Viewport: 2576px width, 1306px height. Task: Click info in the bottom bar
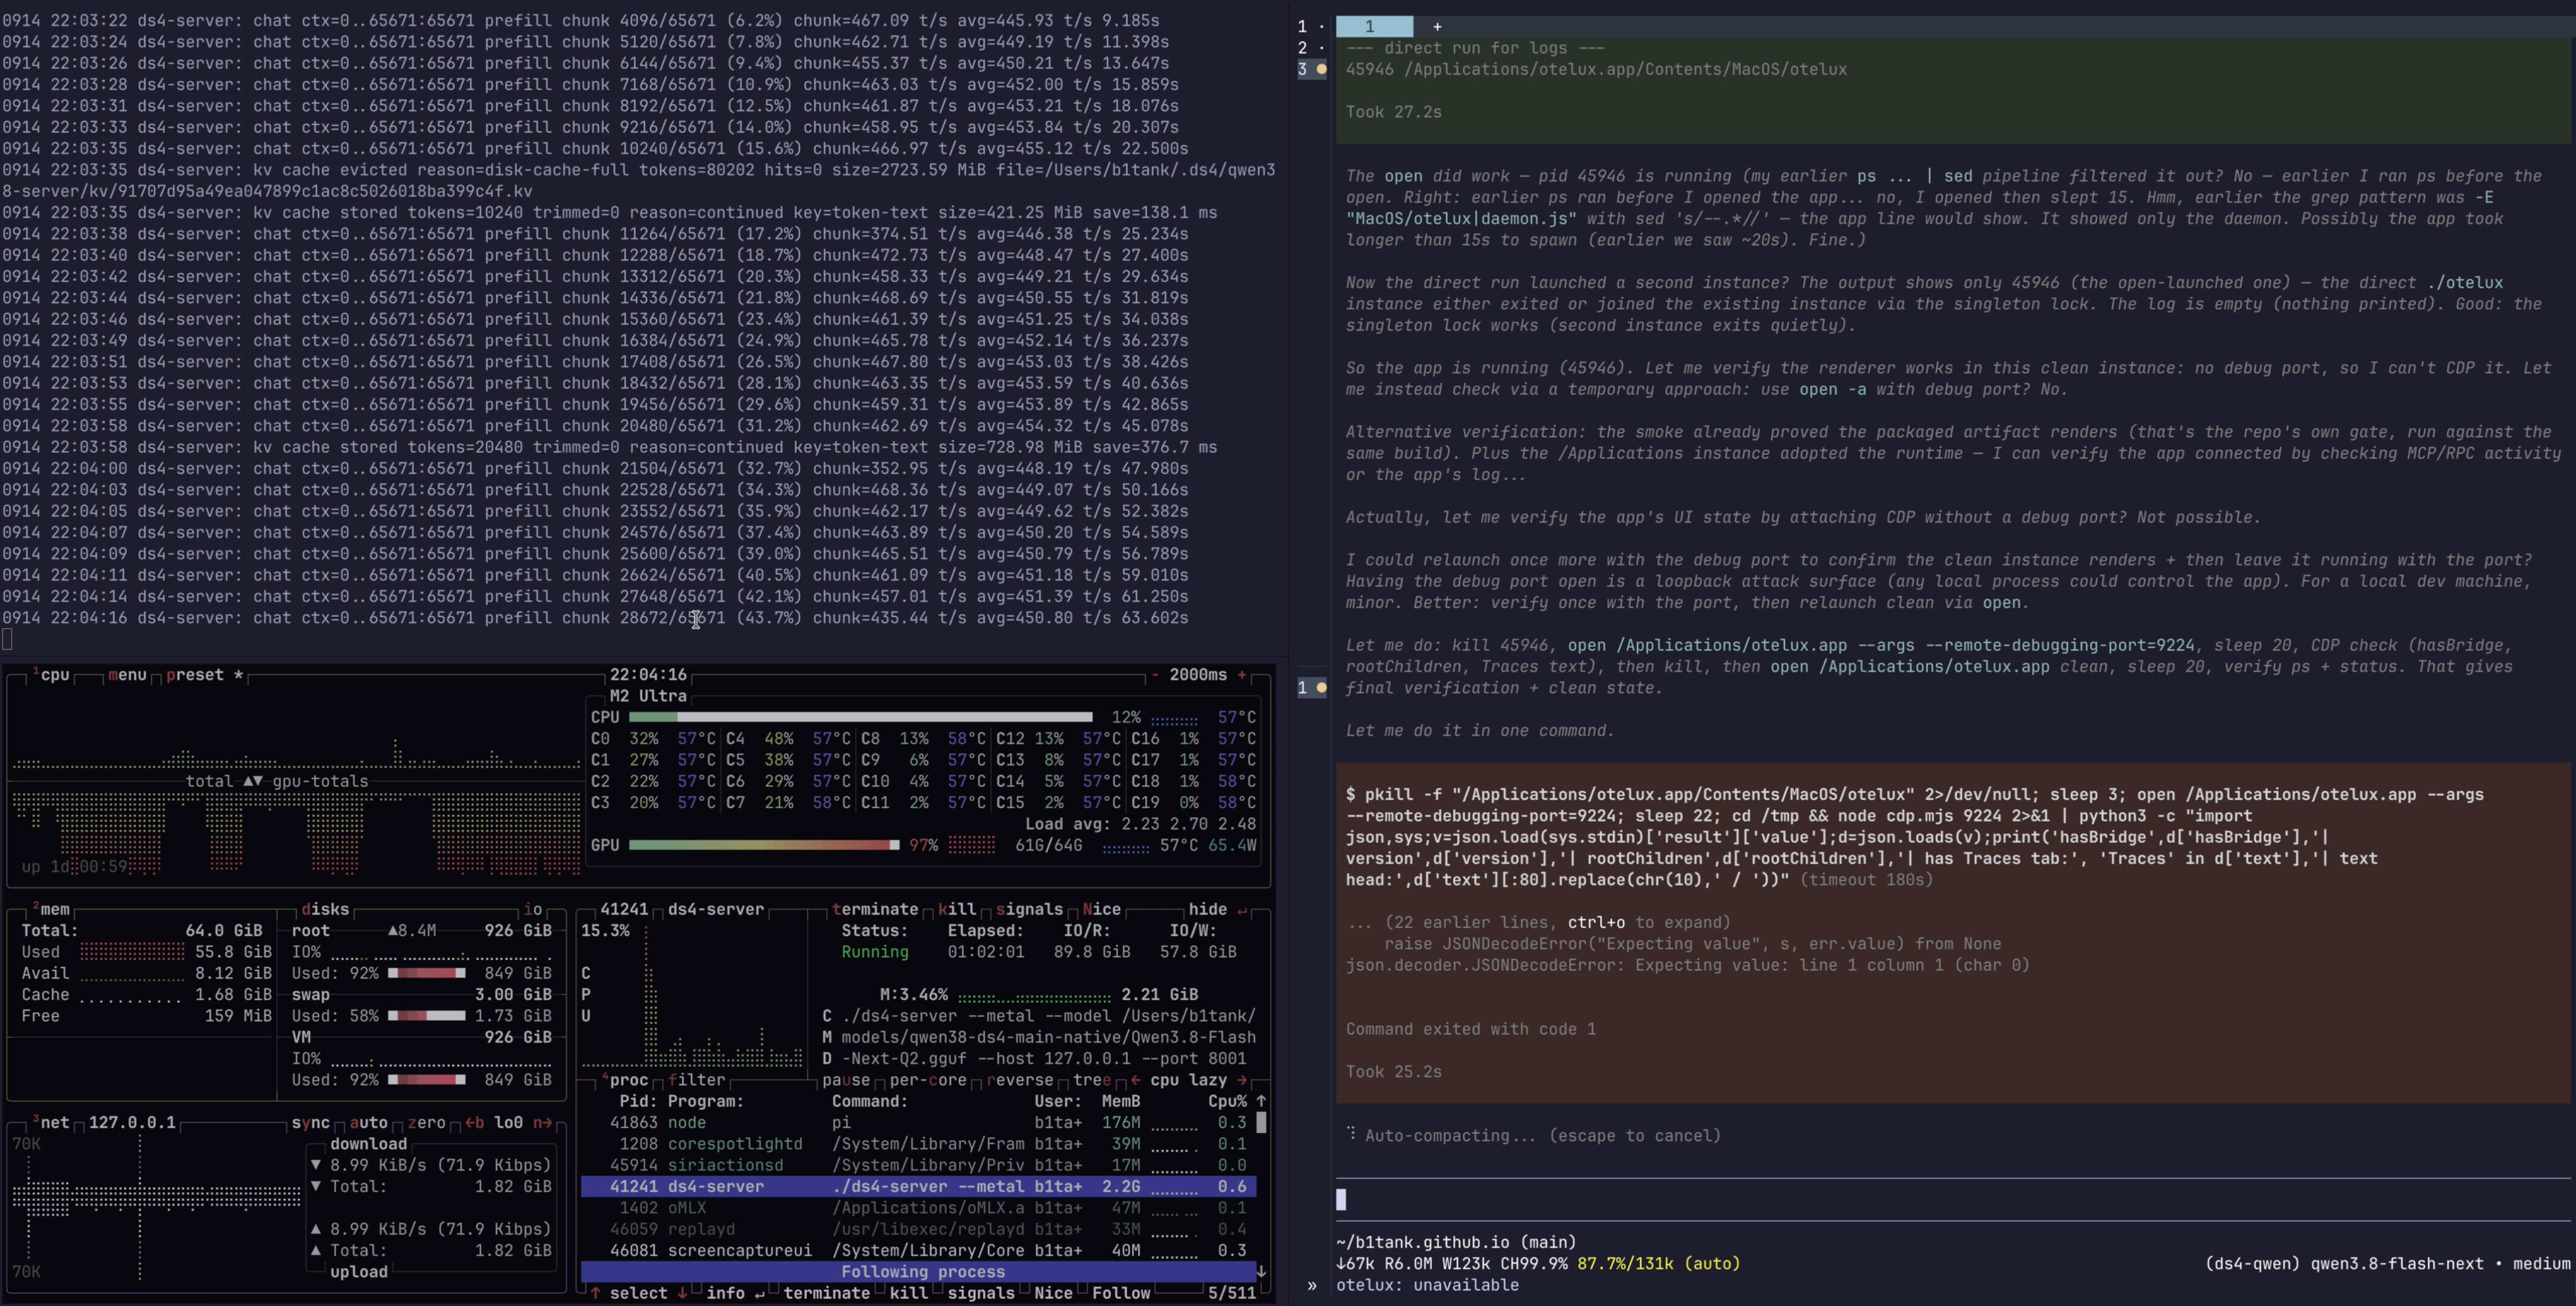coord(735,1293)
